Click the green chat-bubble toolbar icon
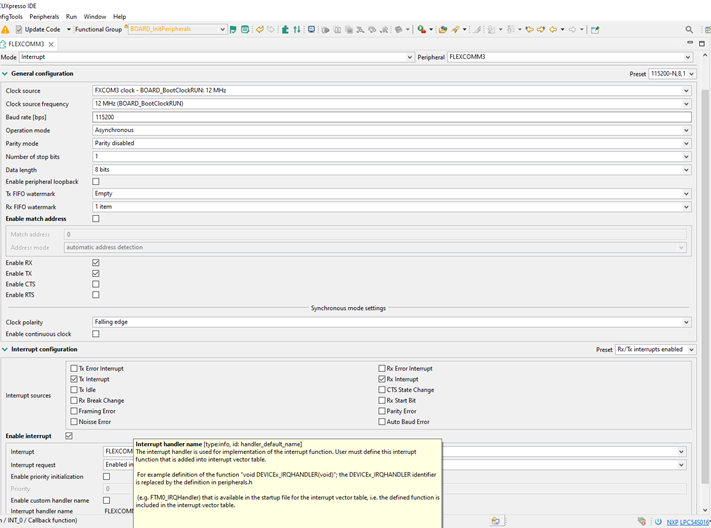Screen dimensions: 711x528 click(245, 29)
